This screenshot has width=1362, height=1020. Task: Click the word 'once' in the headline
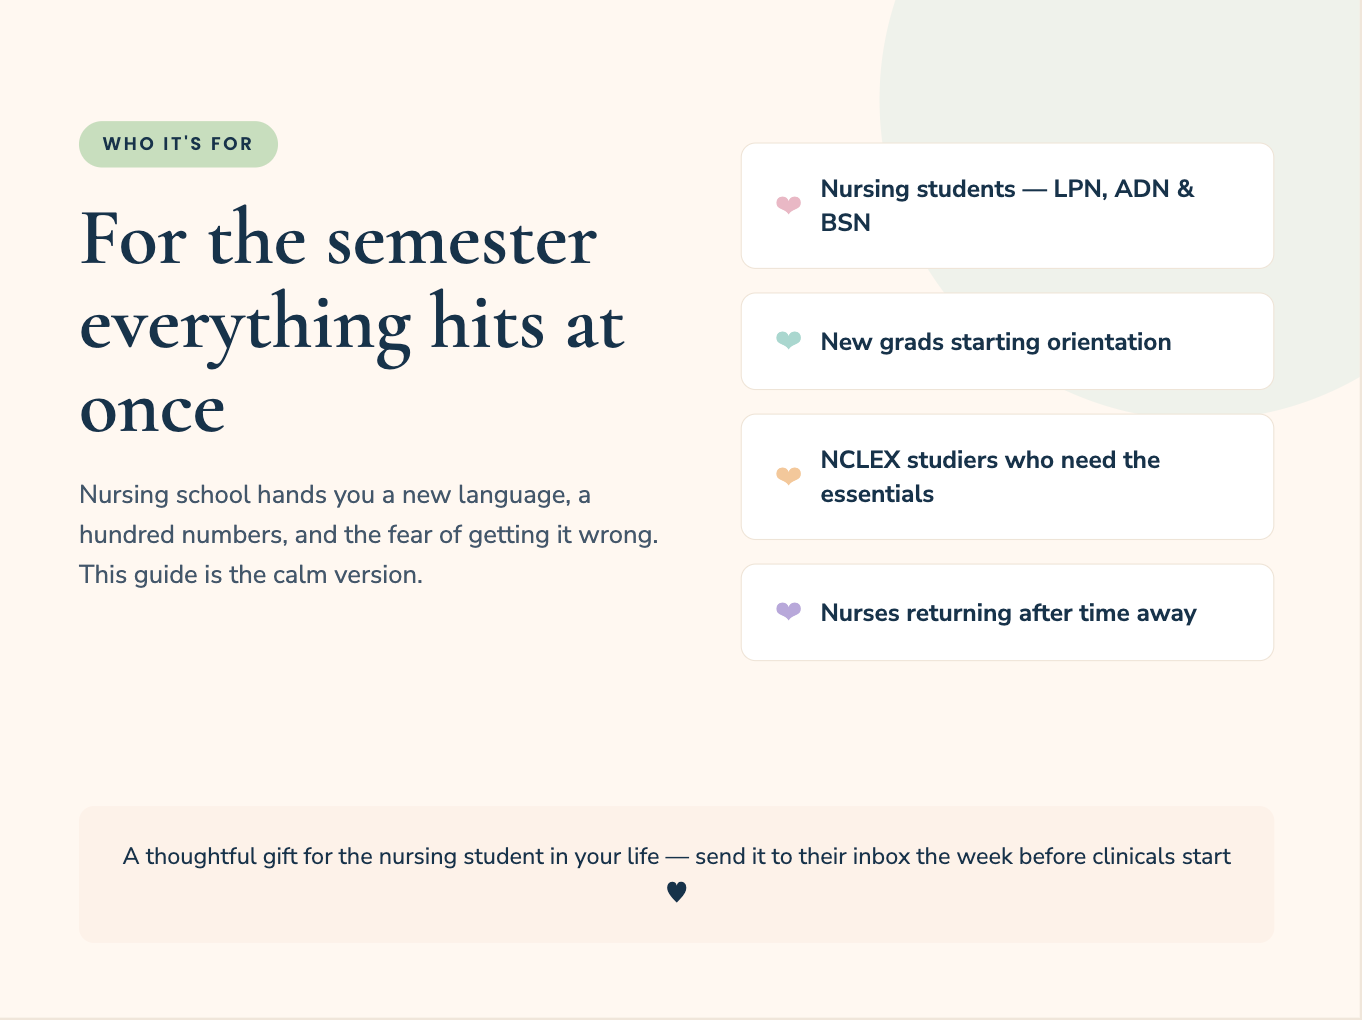pyautogui.click(x=152, y=410)
